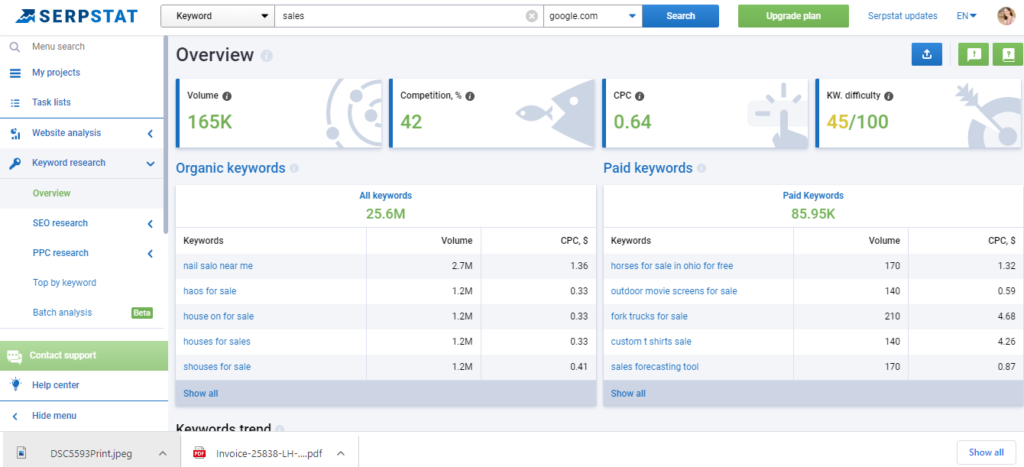Open the Keyword search type dropdown
1024x467 pixels.
click(217, 16)
